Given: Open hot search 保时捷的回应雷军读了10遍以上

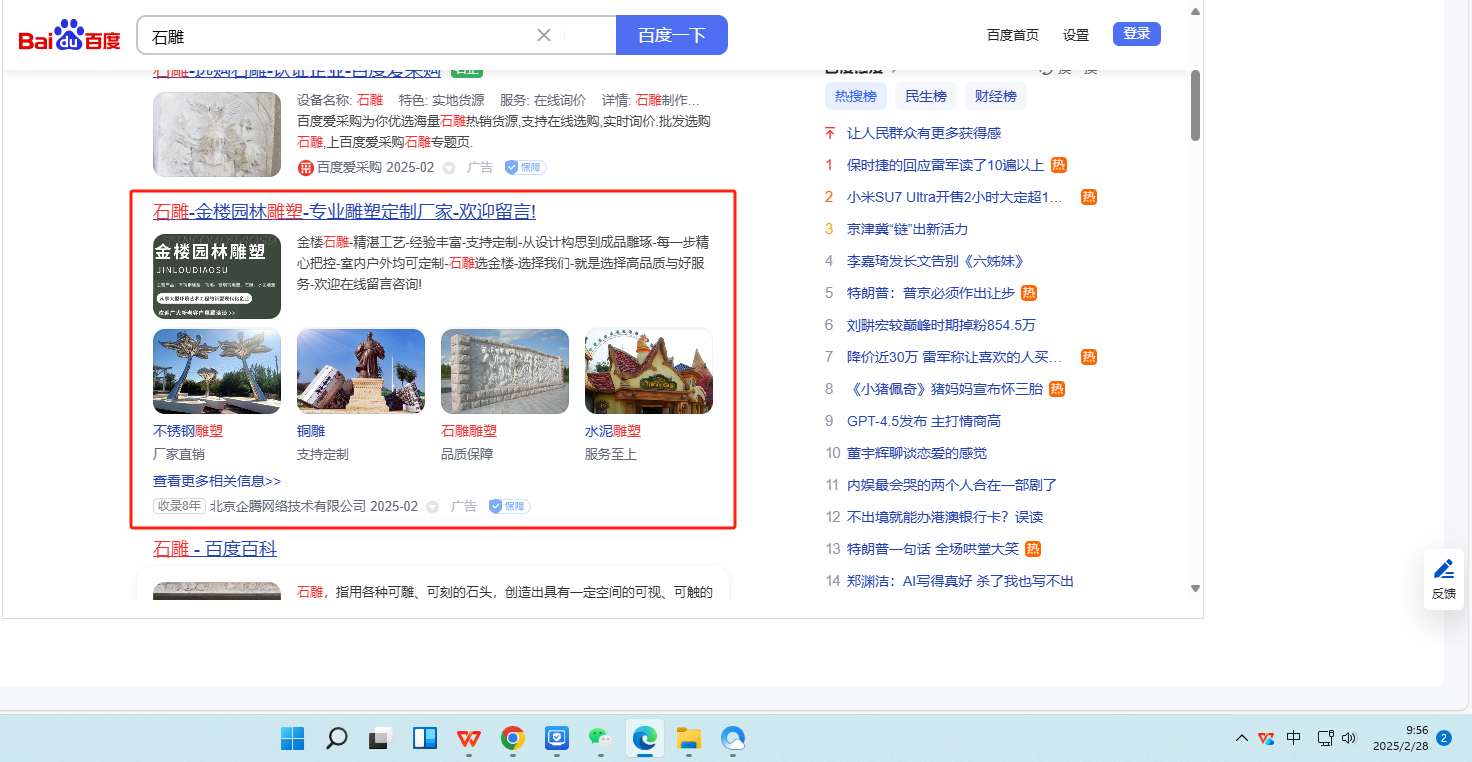Looking at the screenshot, I should point(945,165).
